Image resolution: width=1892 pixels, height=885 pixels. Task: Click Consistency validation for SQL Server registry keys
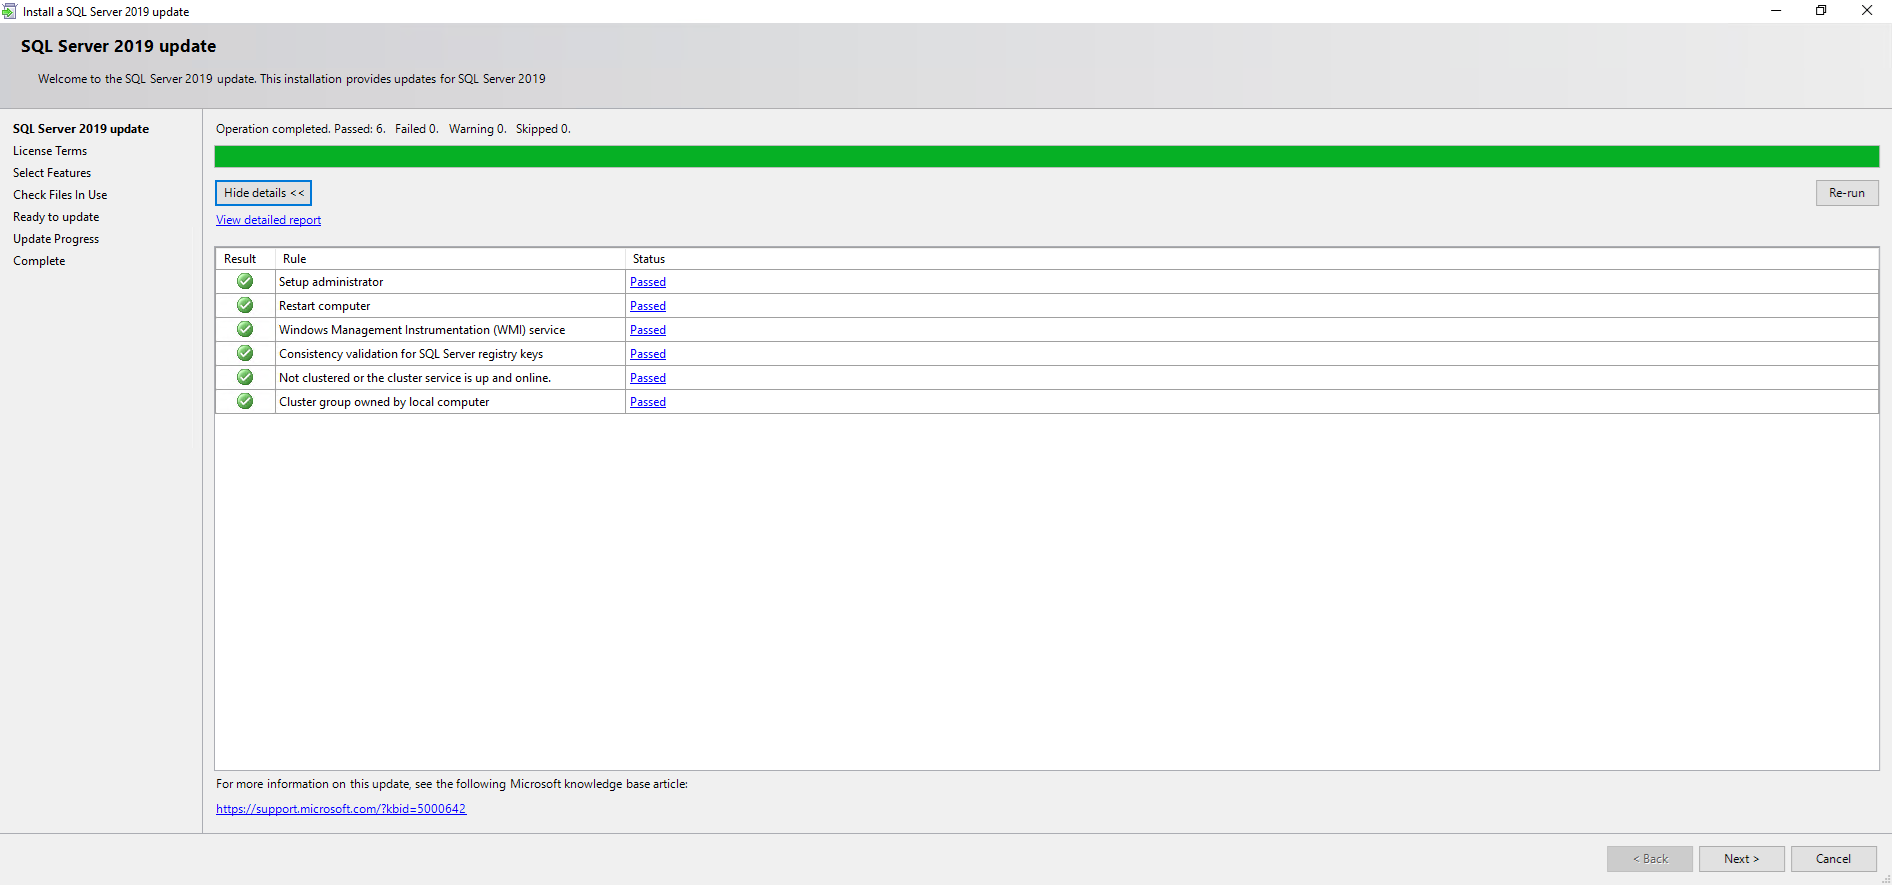tap(411, 354)
